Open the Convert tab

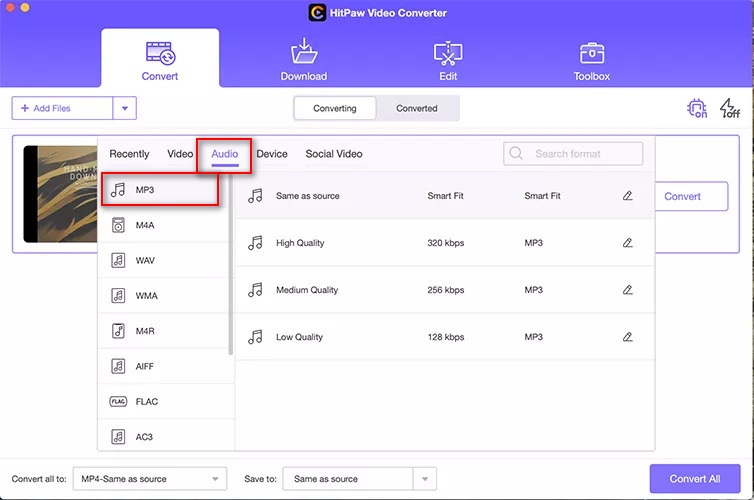pyautogui.click(x=160, y=59)
